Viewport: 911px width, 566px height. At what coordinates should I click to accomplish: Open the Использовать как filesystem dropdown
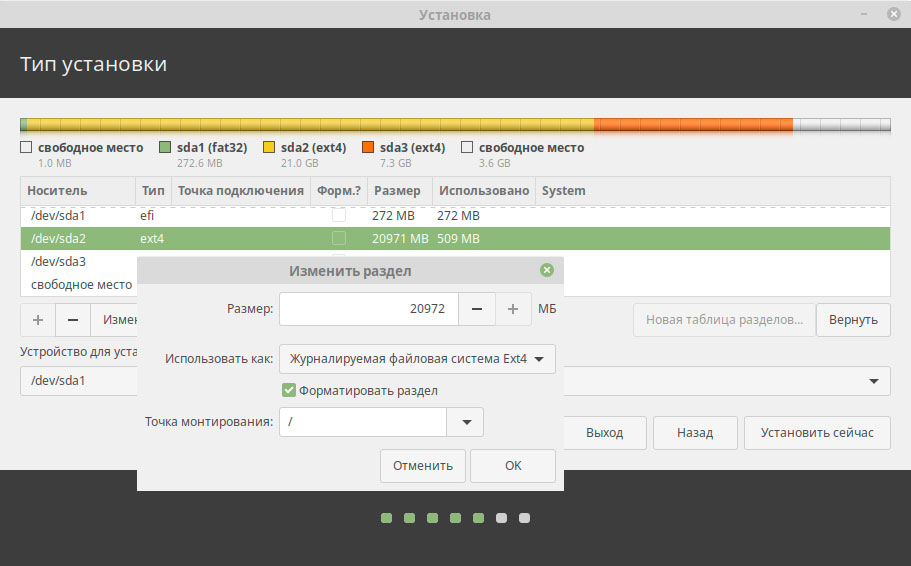(x=417, y=359)
